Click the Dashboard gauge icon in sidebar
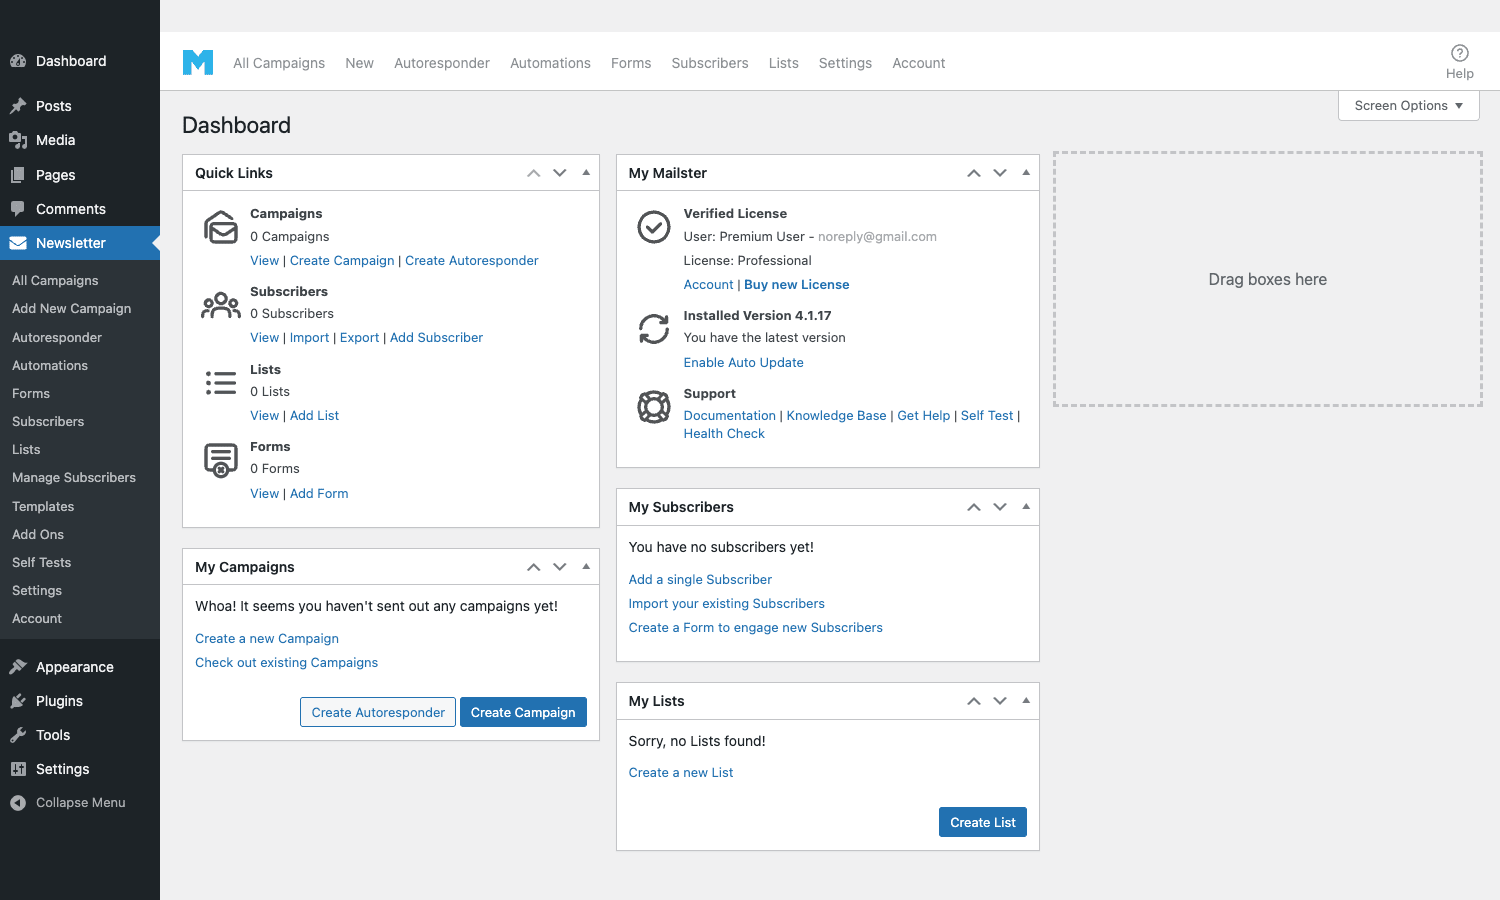1500x900 pixels. [18, 61]
